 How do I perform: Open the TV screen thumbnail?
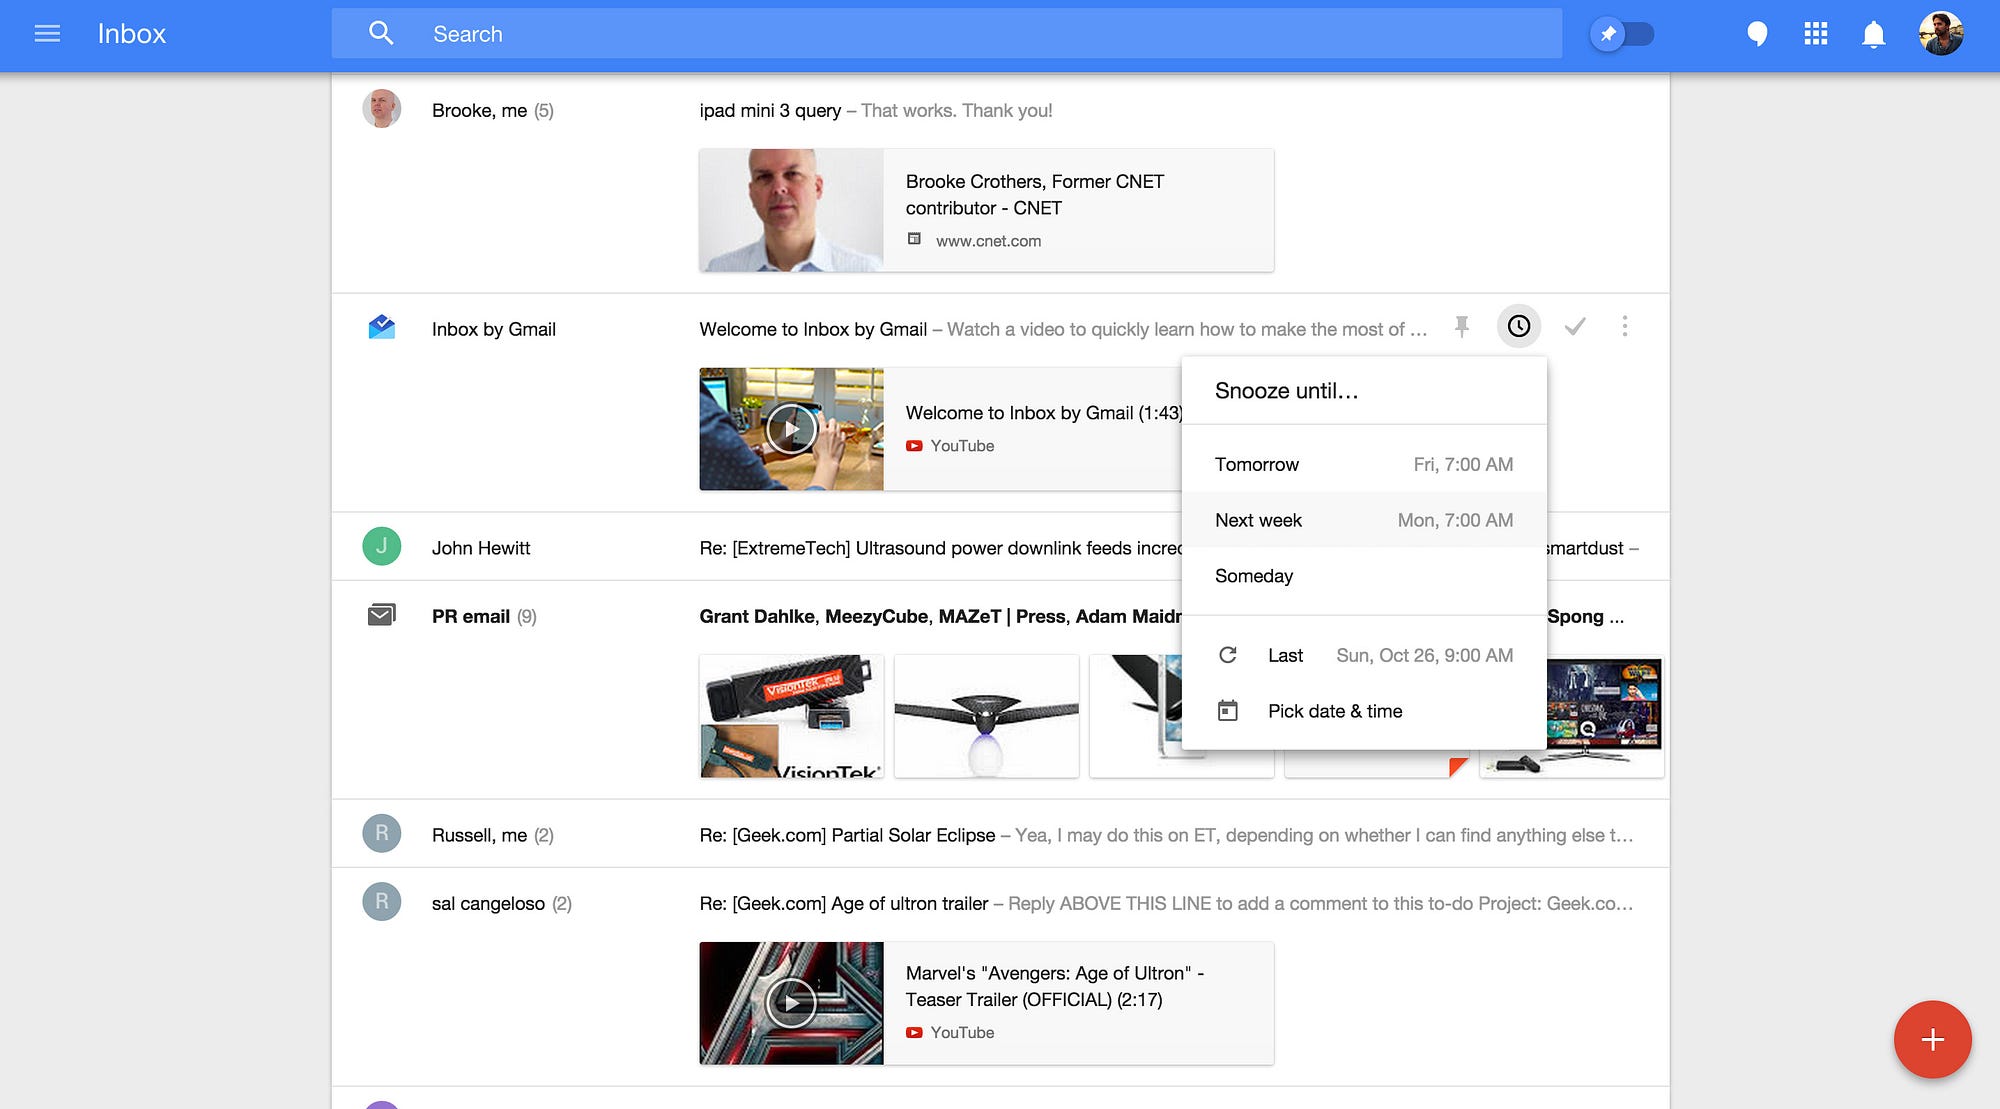pos(1605,716)
